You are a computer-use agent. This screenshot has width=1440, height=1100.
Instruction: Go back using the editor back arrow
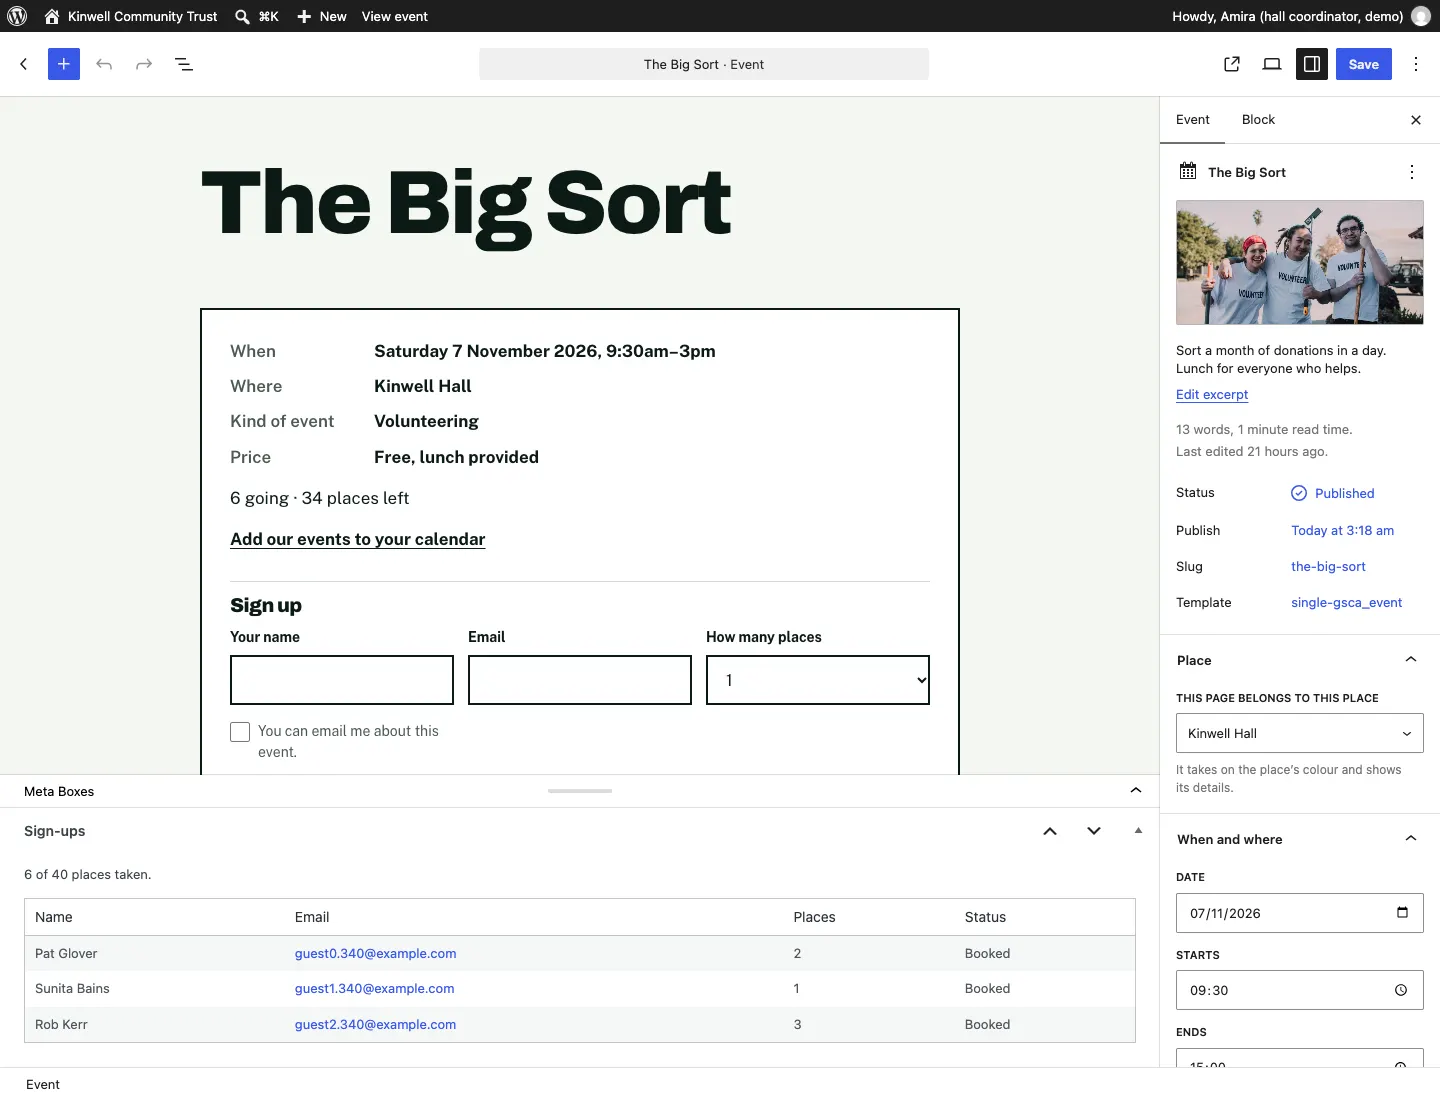24,64
